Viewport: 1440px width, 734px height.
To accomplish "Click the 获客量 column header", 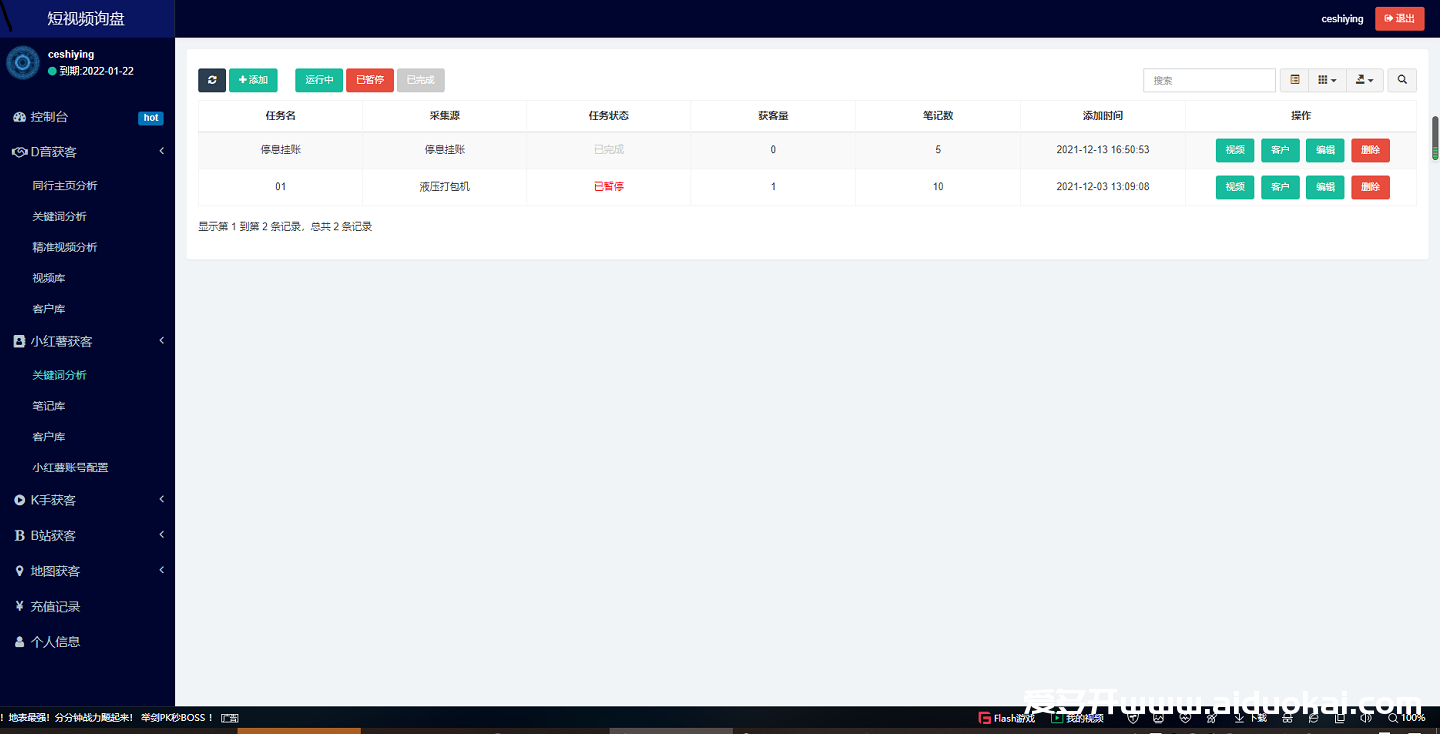I will coord(773,116).
